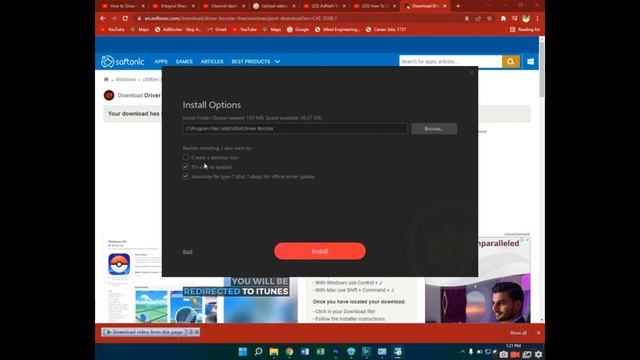Open the Gmail bookmark
The image size is (640, 360).
[217, 29]
